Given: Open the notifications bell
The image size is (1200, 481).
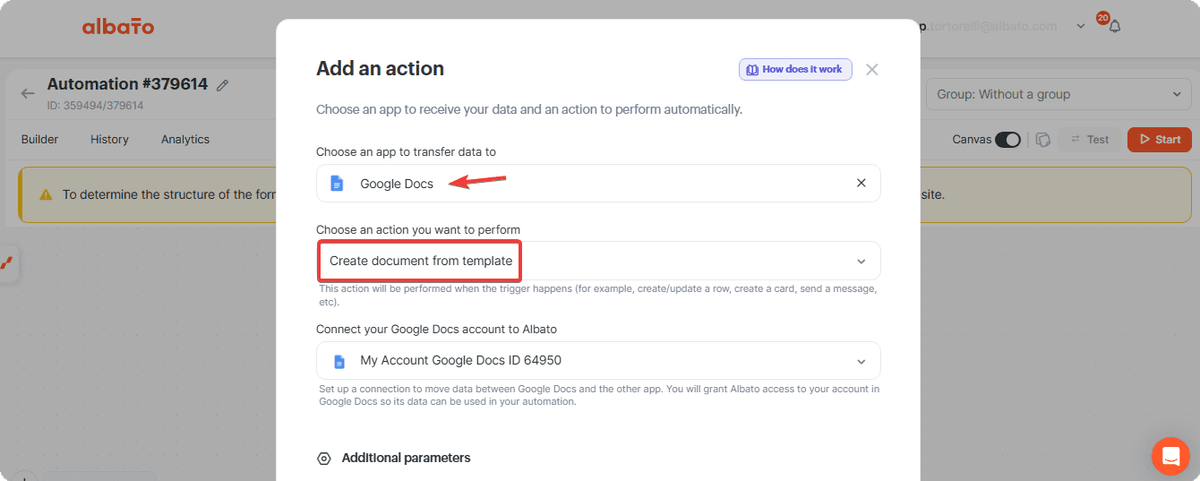Looking at the screenshot, I should (x=1114, y=26).
